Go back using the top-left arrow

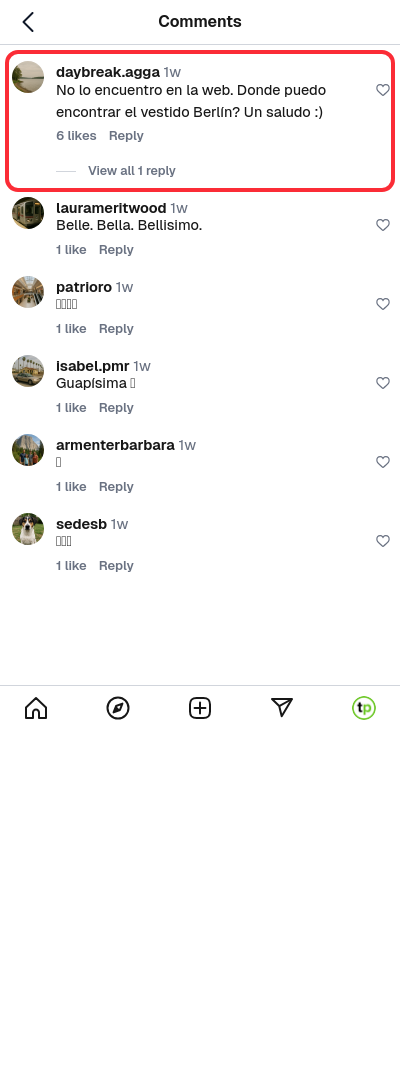pyautogui.click(x=28, y=22)
